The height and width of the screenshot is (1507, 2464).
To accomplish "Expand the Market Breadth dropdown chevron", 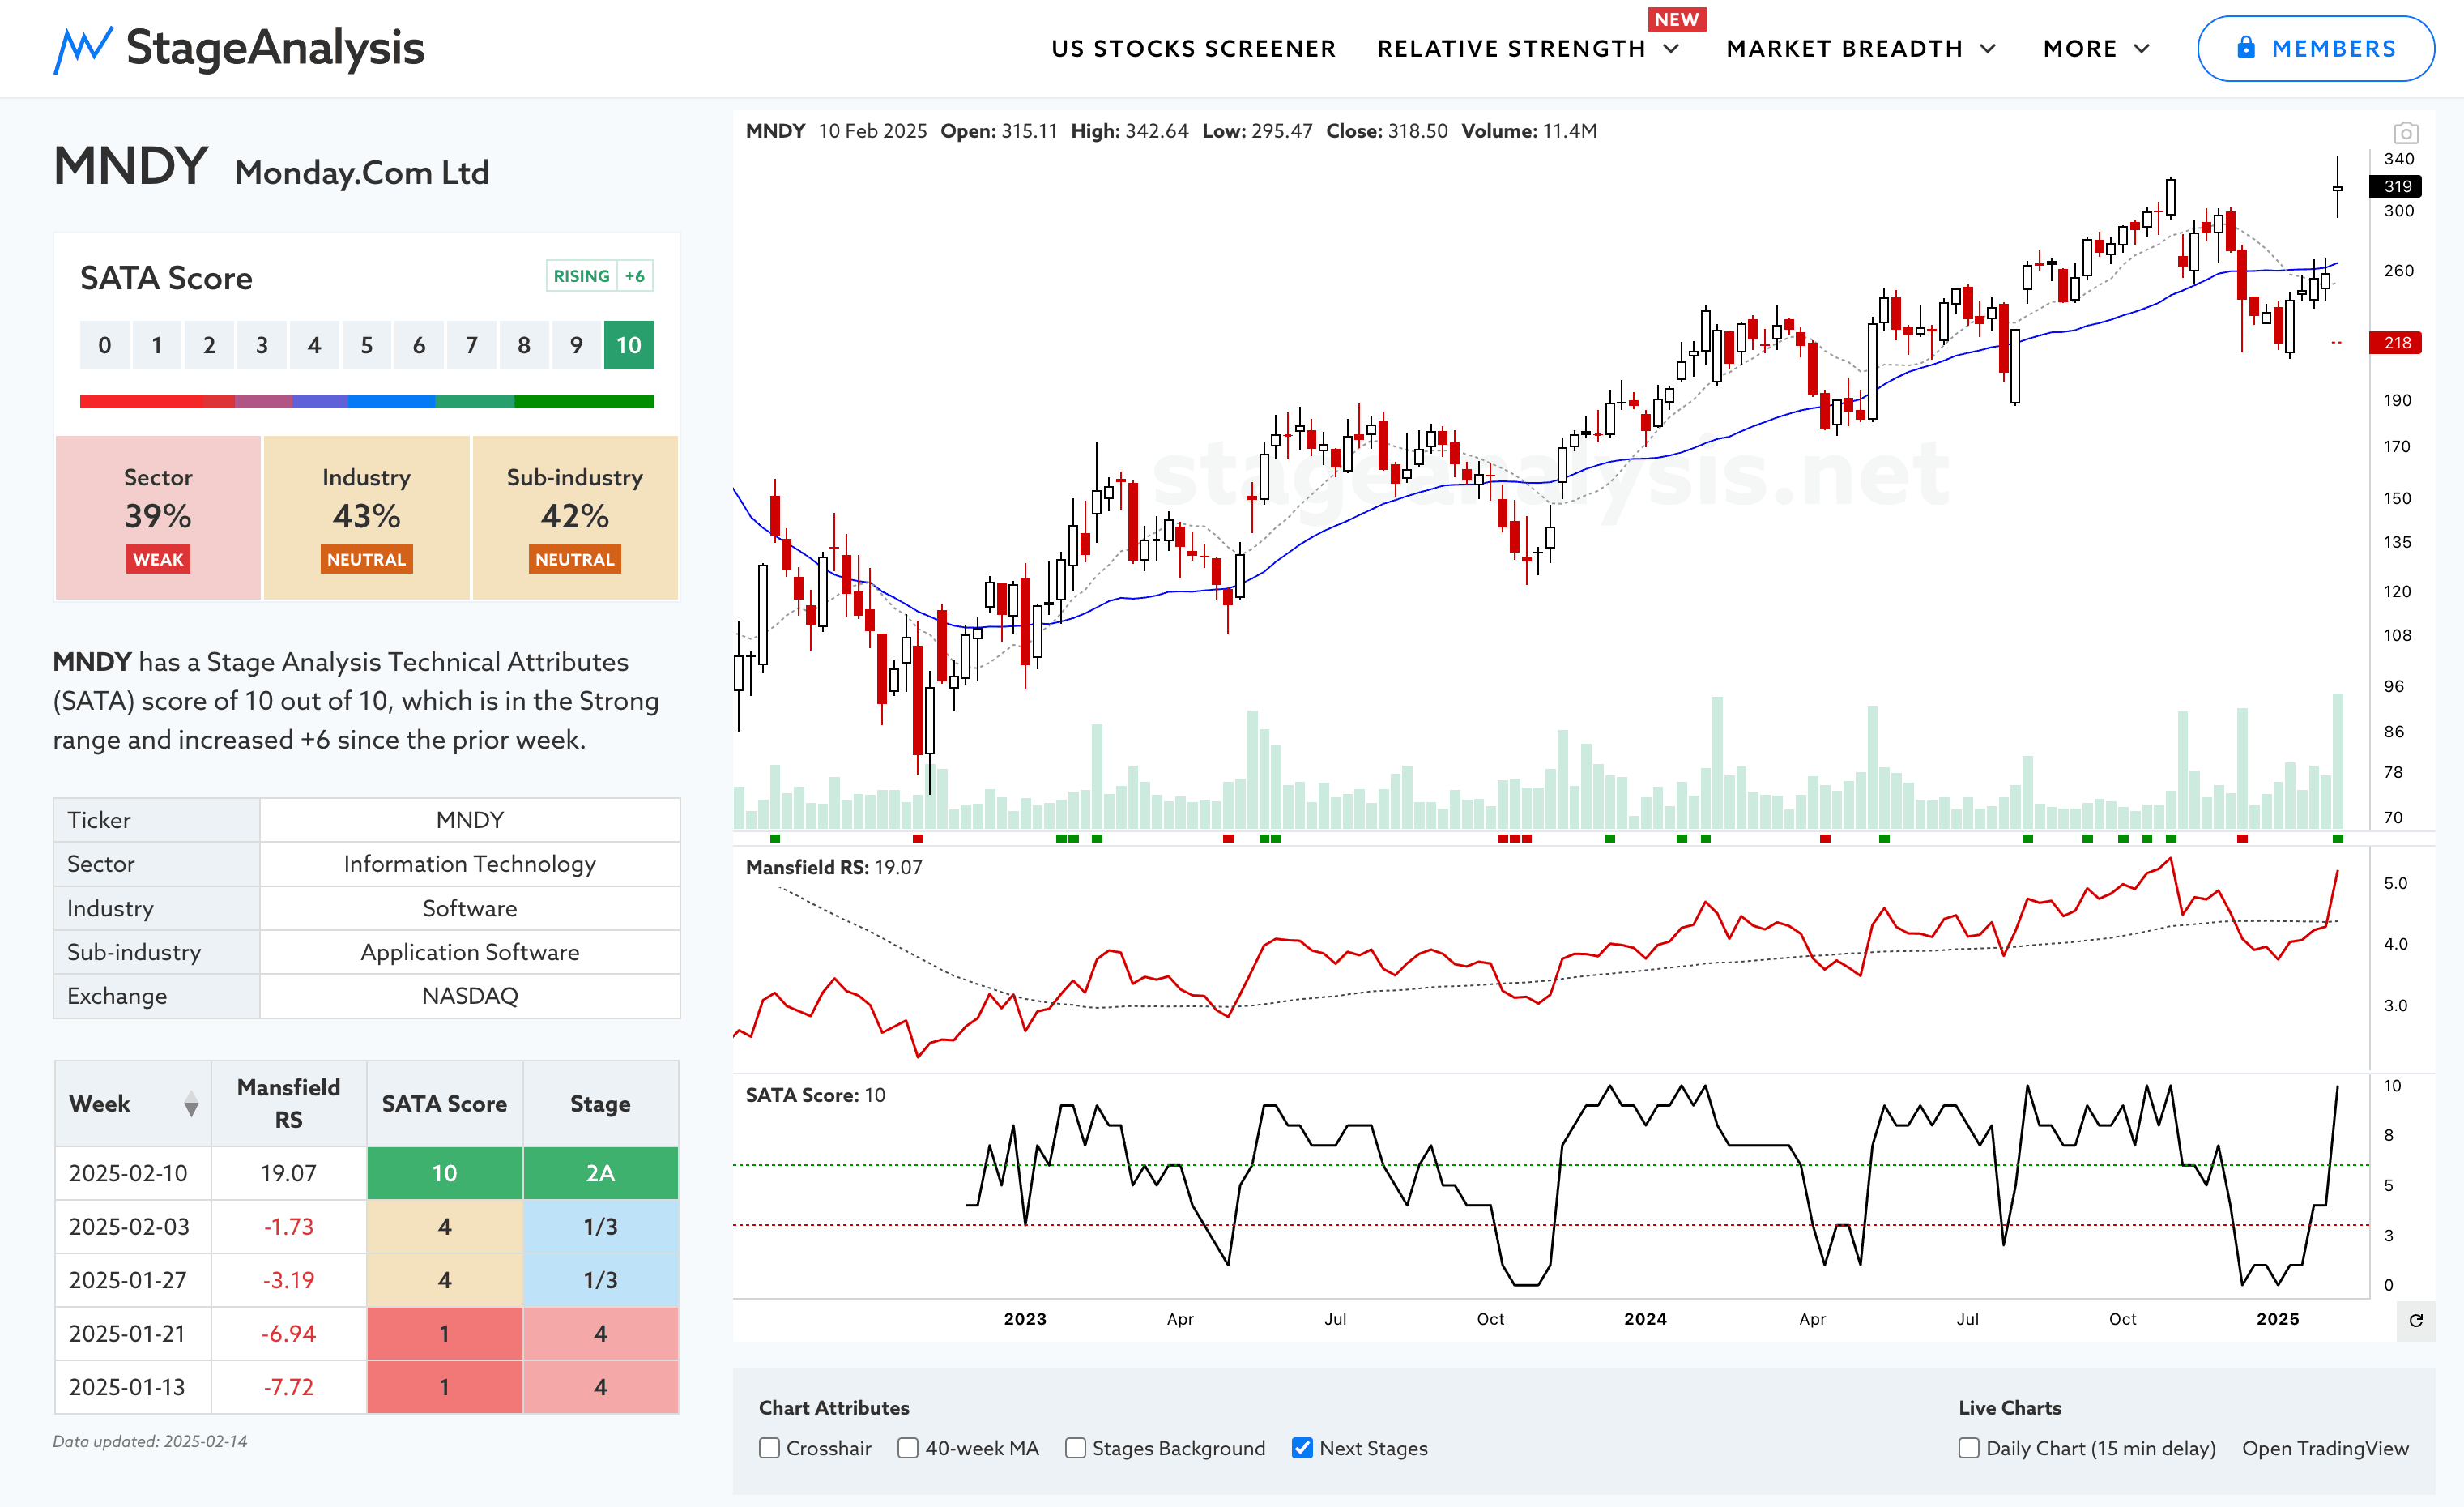I will coord(1988,49).
